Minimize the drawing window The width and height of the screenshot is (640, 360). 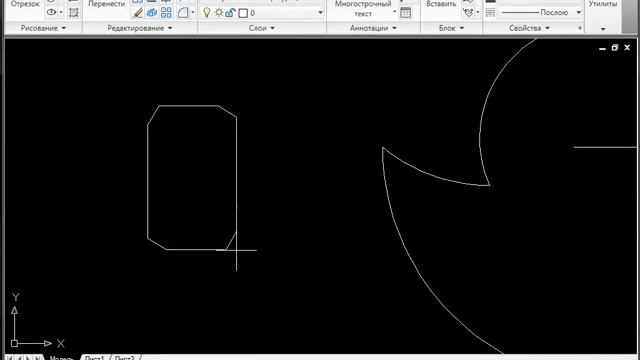point(602,48)
